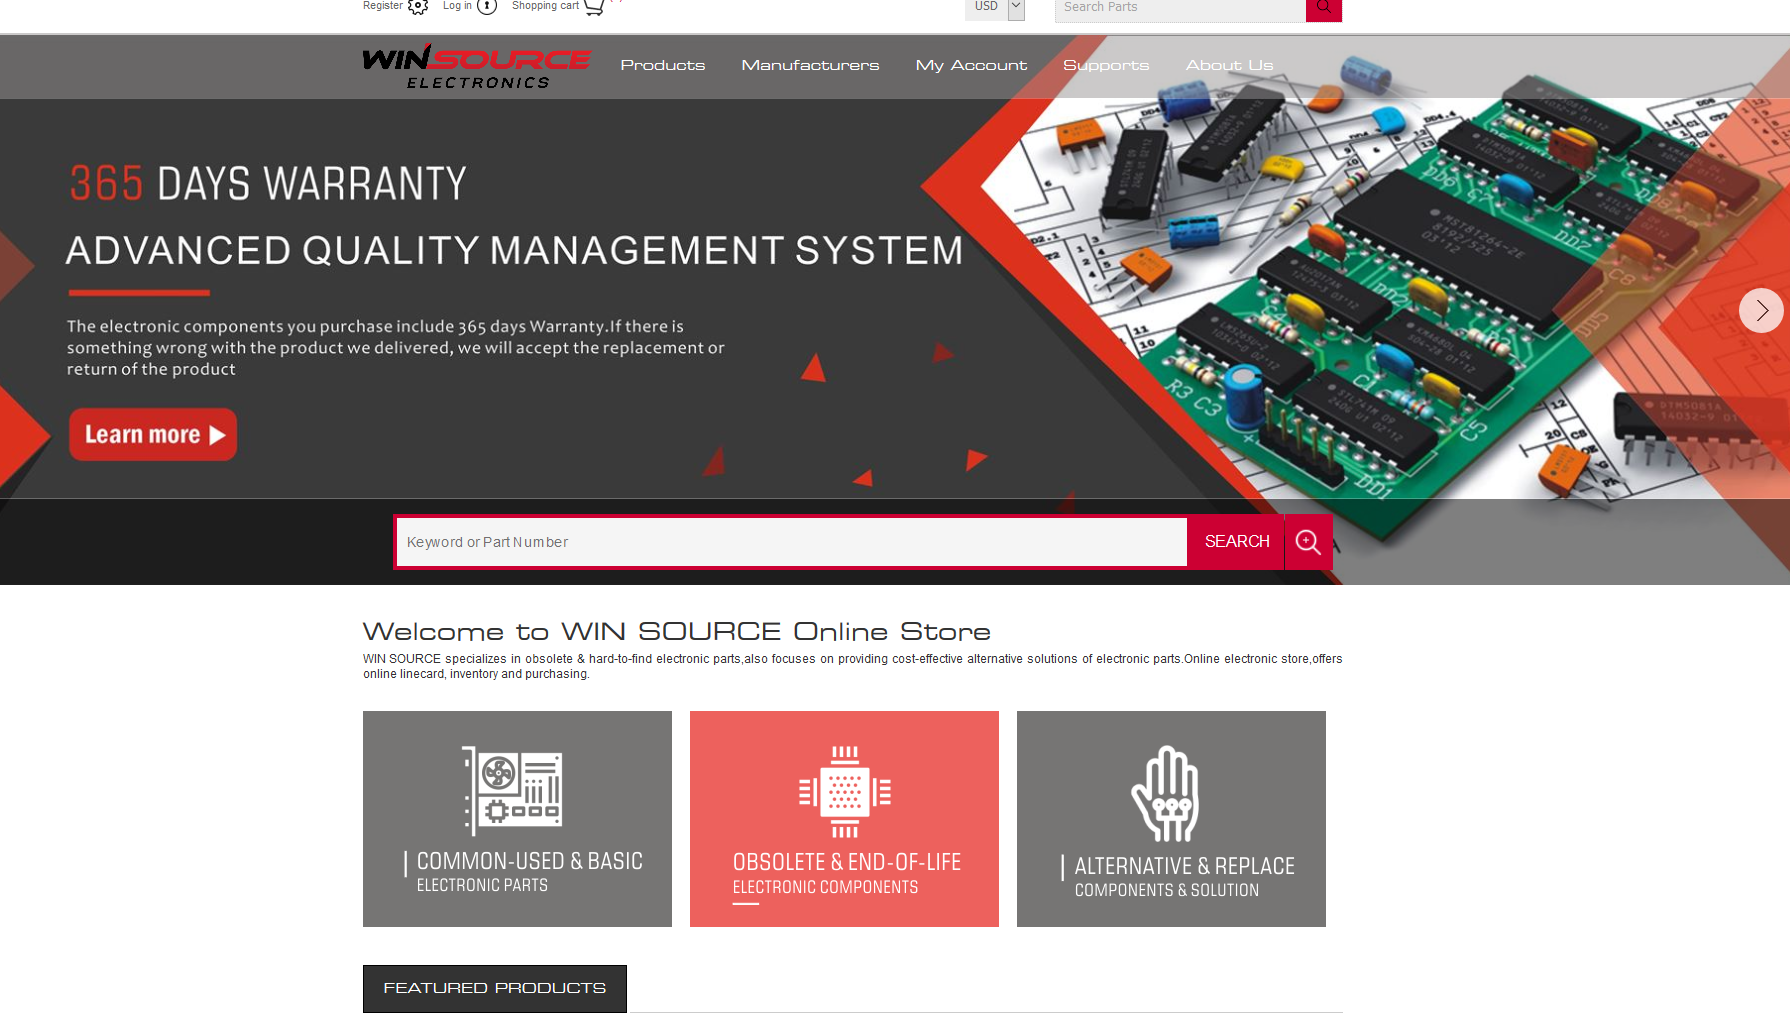Click the Alternative & Replace hand icon
The image size is (1790, 1022).
coord(1165,793)
